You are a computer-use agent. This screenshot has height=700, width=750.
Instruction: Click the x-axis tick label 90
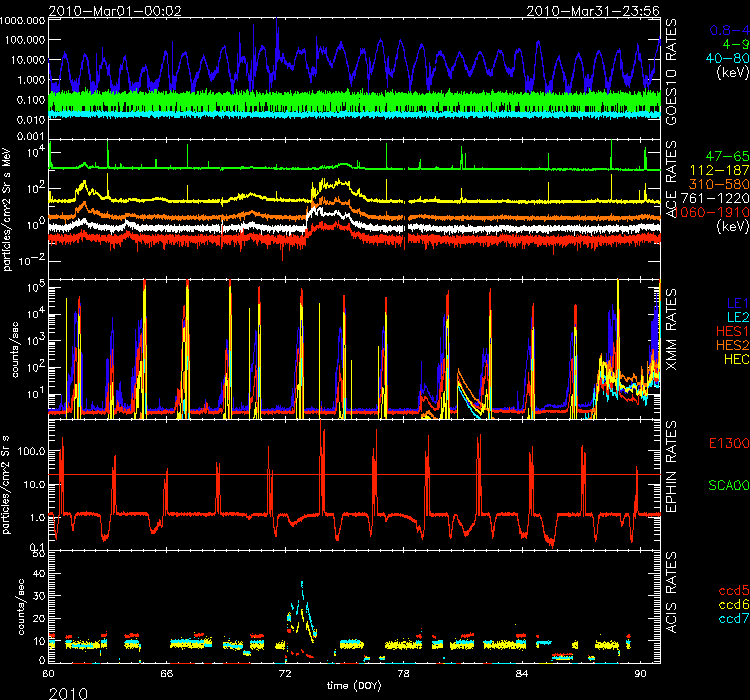pos(640,674)
